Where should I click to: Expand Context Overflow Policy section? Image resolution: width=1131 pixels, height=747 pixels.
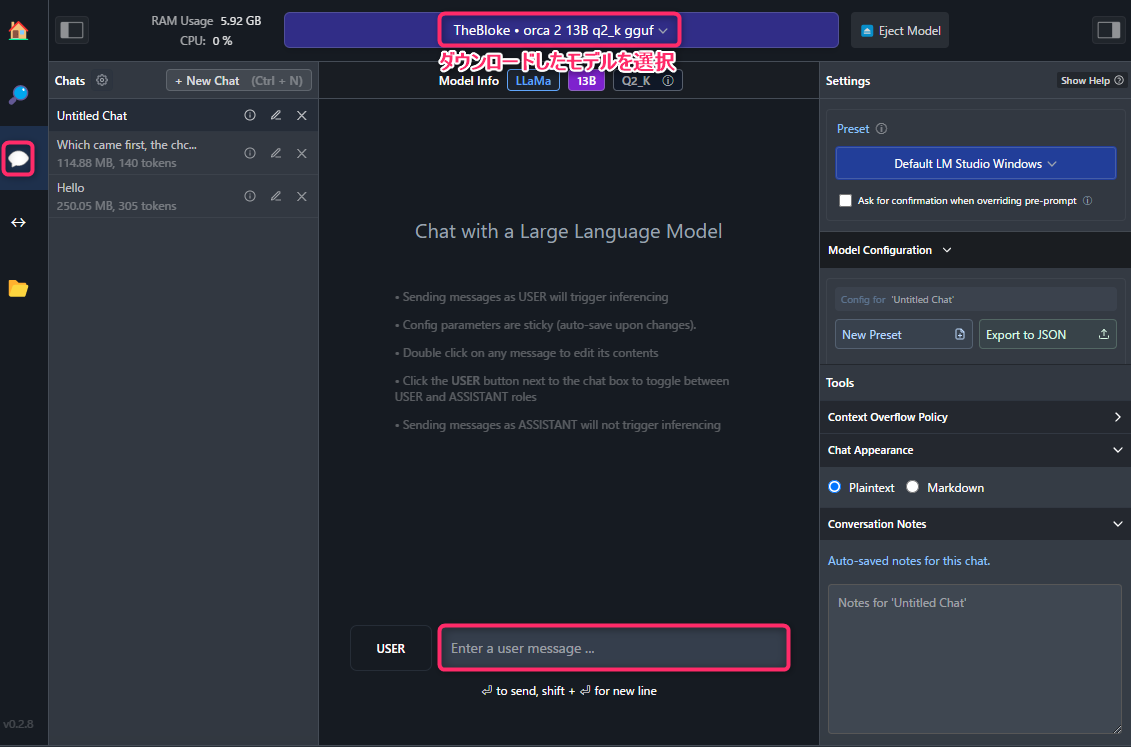pyautogui.click(x=975, y=417)
